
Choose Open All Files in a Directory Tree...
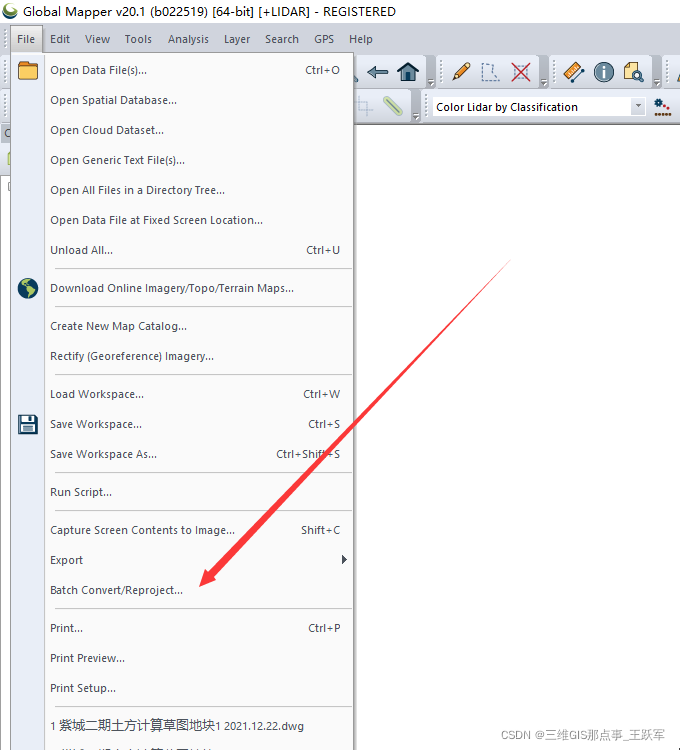coord(198,190)
